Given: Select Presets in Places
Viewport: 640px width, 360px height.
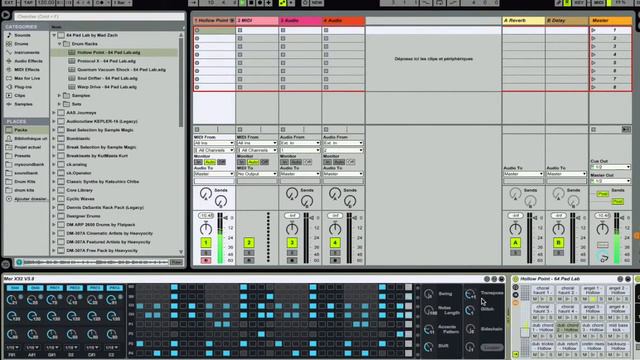Looking at the screenshot, I should pos(22,156).
